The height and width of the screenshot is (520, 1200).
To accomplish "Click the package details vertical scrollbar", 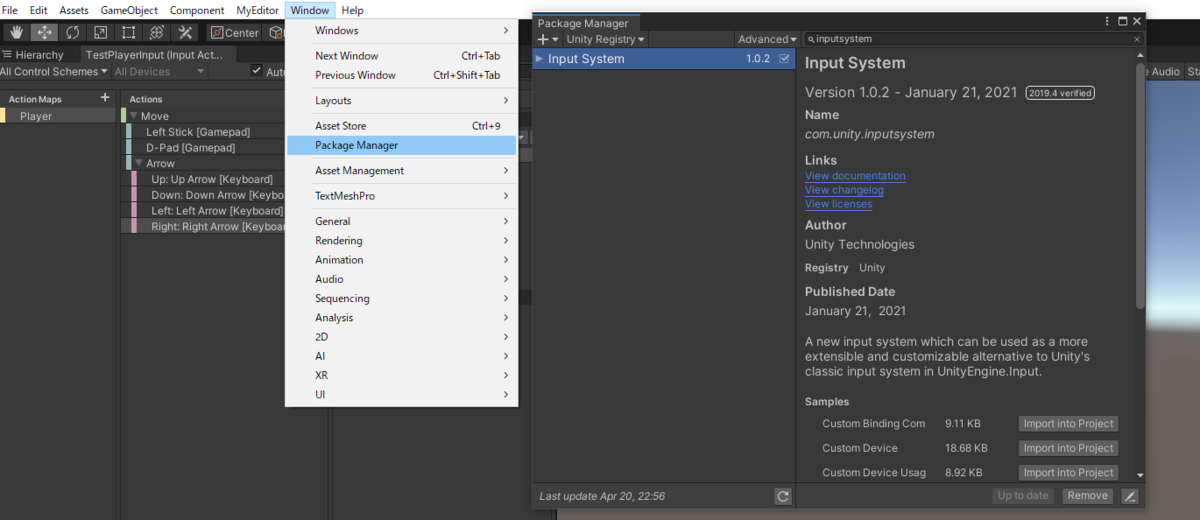I will tap(1140, 185).
